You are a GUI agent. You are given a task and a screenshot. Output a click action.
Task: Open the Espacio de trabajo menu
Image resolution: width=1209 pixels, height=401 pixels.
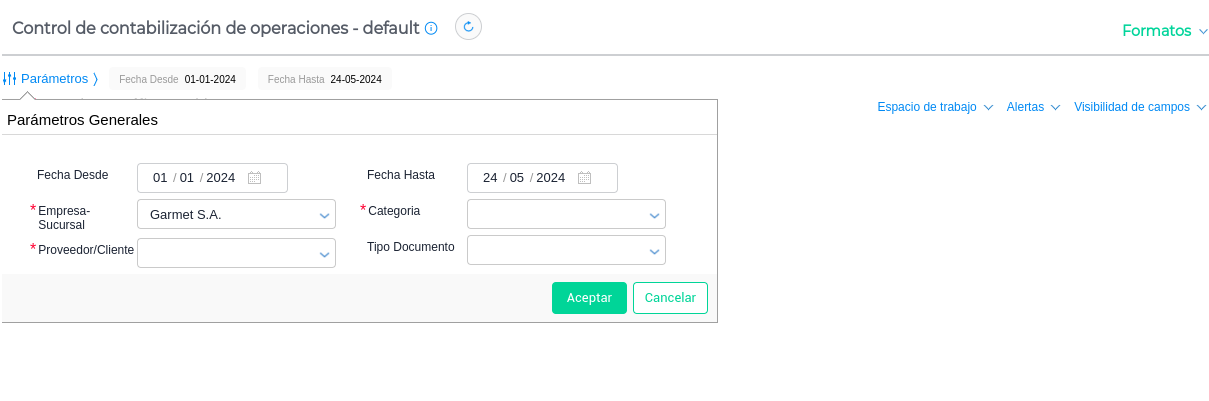tap(934, 107)
